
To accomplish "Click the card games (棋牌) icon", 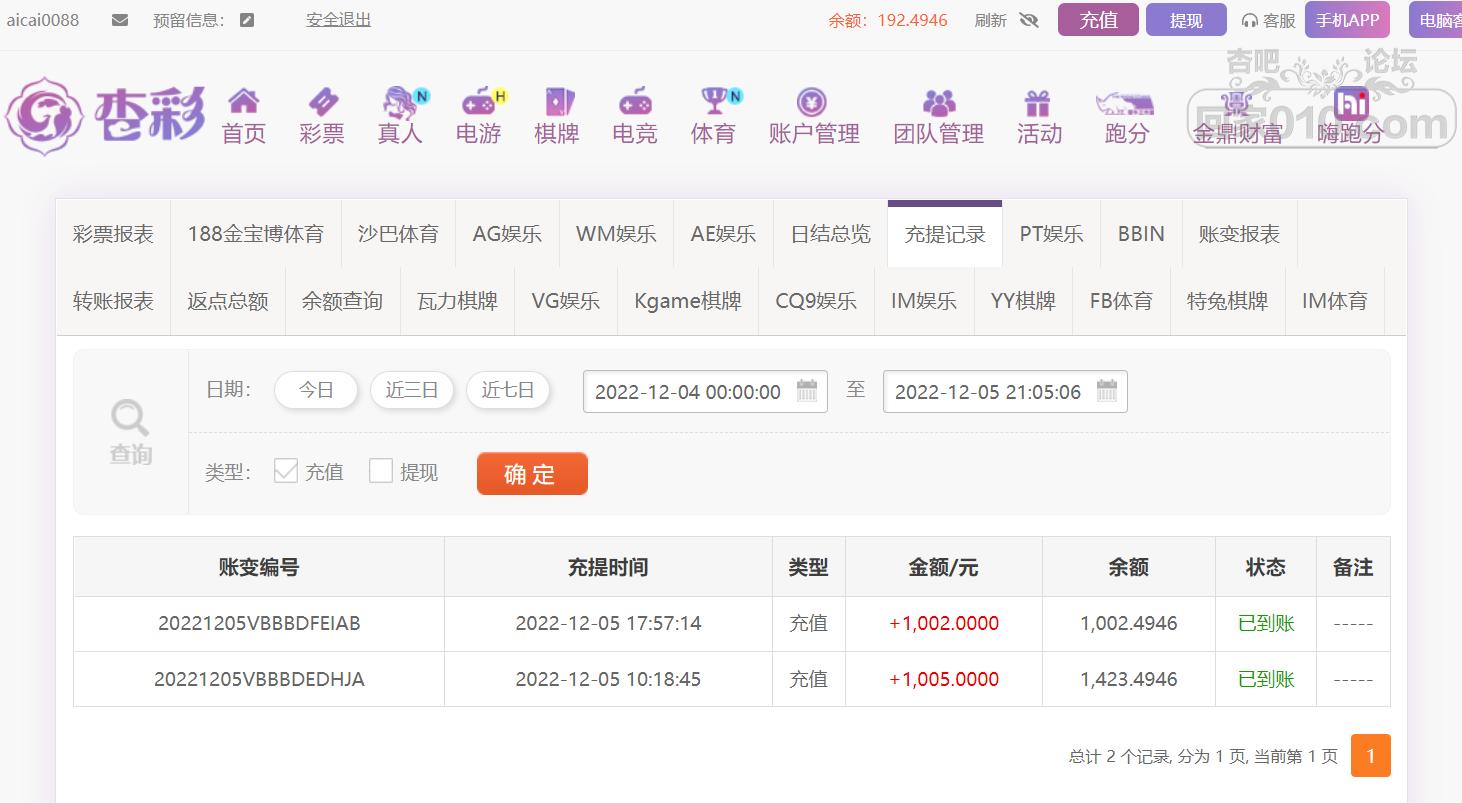I will tap(557, 102).
